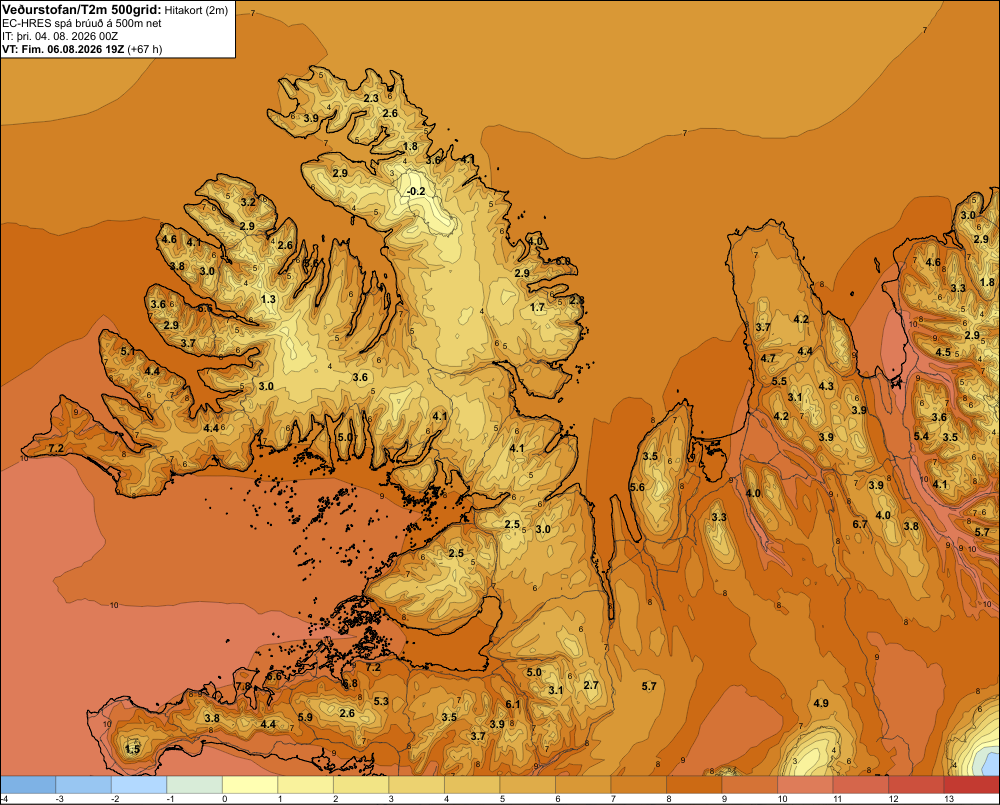
Task: Click the pale green legend swatch between -1 and 0
Action: [x=195, y=785]
